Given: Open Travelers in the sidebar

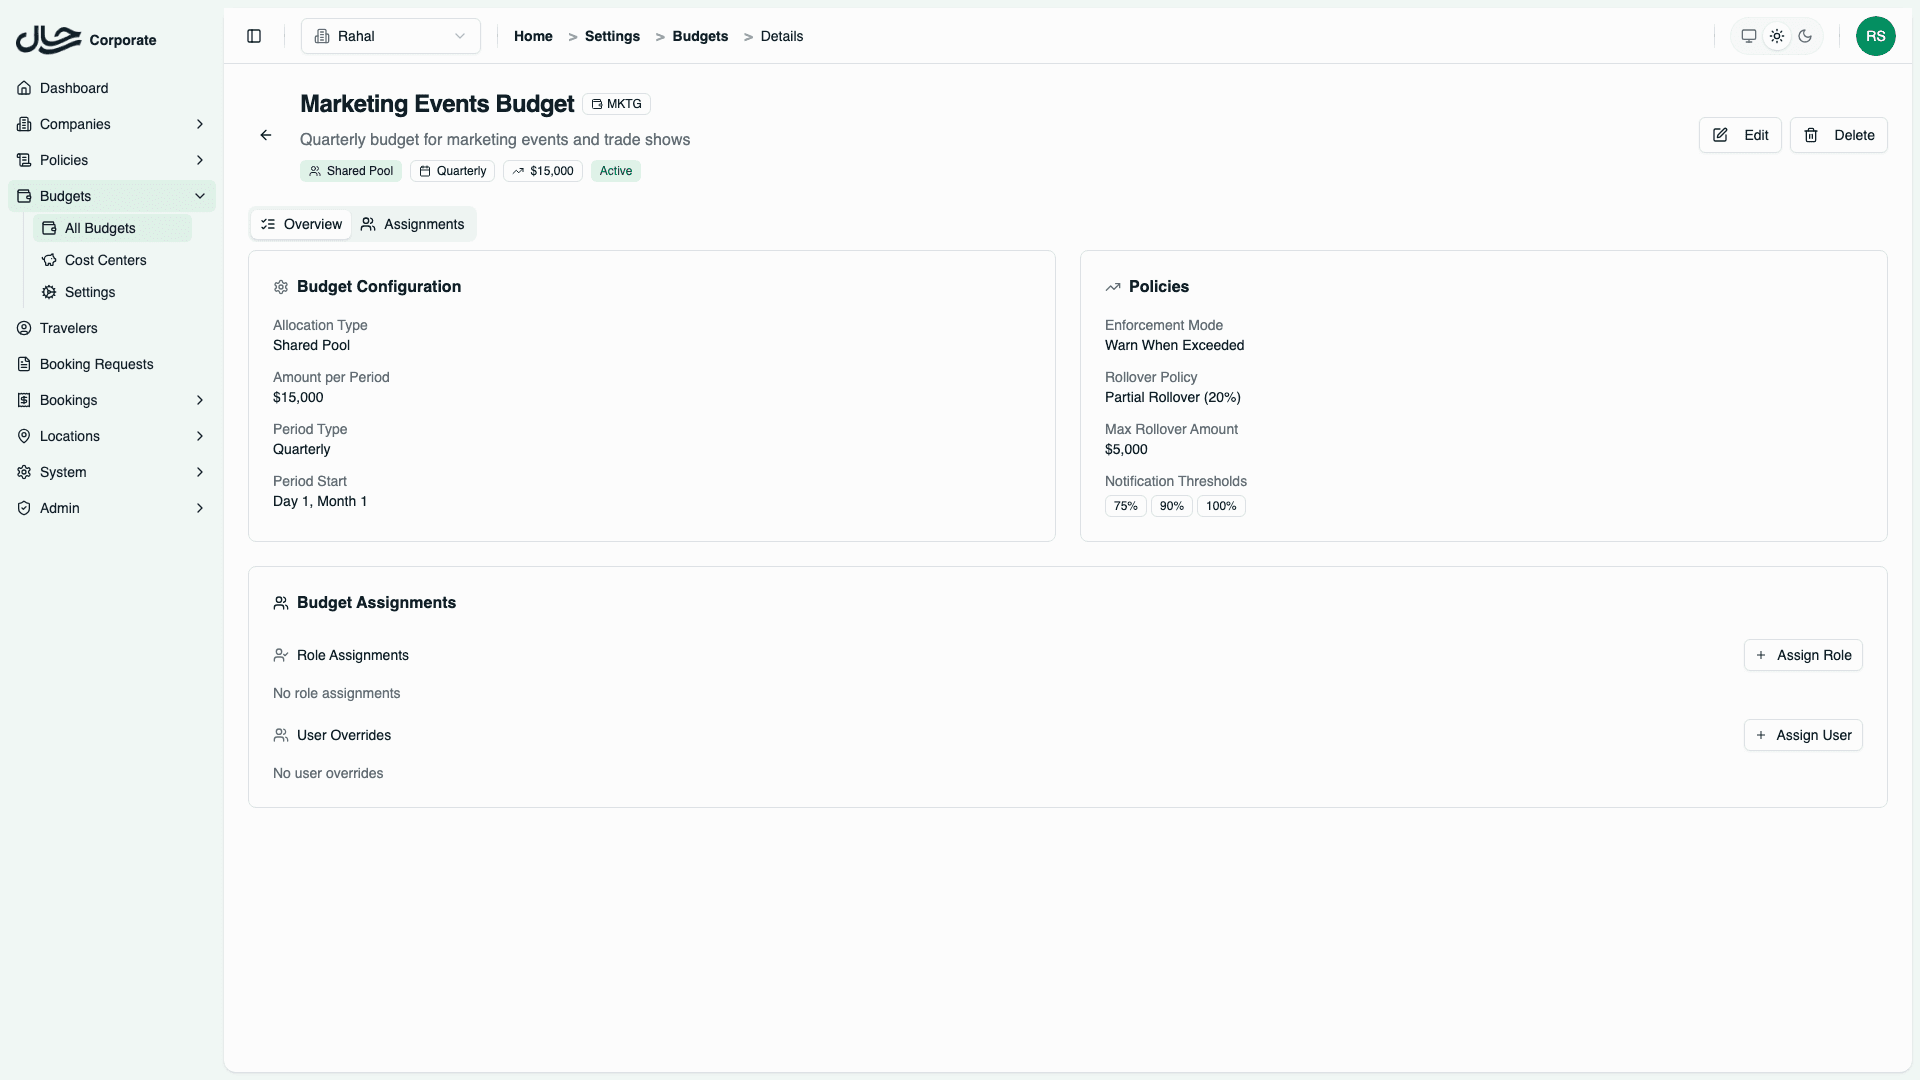Looking at the screenshot, I should pos(68,328).
